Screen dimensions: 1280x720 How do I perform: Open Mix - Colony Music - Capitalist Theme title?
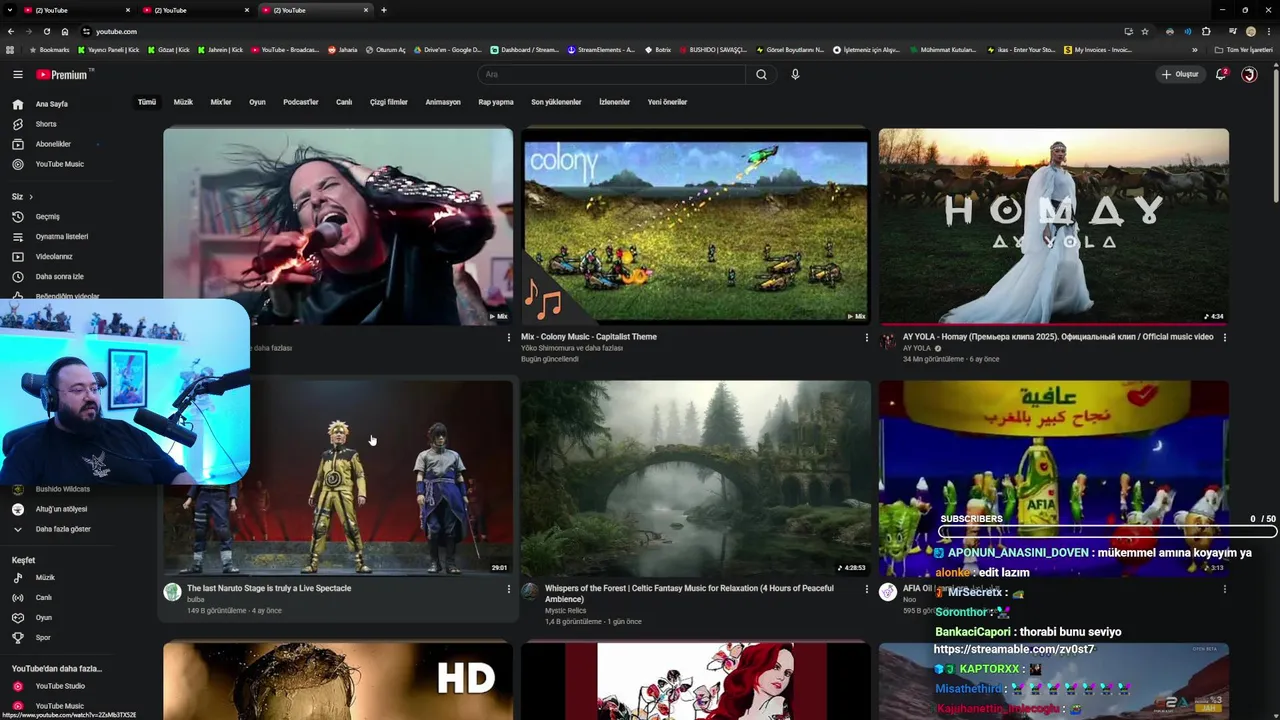[589, 337]
